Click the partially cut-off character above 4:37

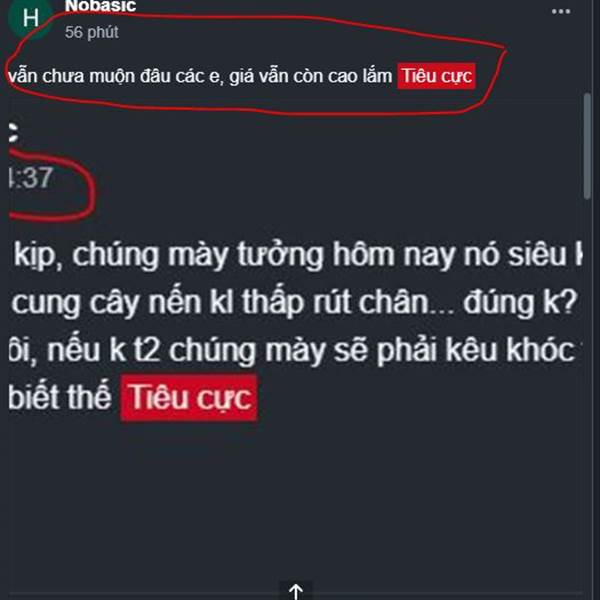[13, 133]
